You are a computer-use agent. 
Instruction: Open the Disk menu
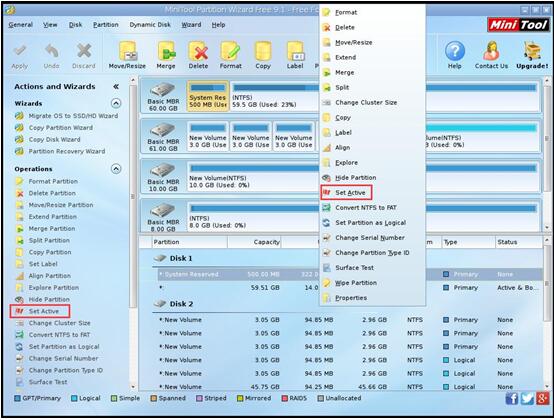point(75,25)
